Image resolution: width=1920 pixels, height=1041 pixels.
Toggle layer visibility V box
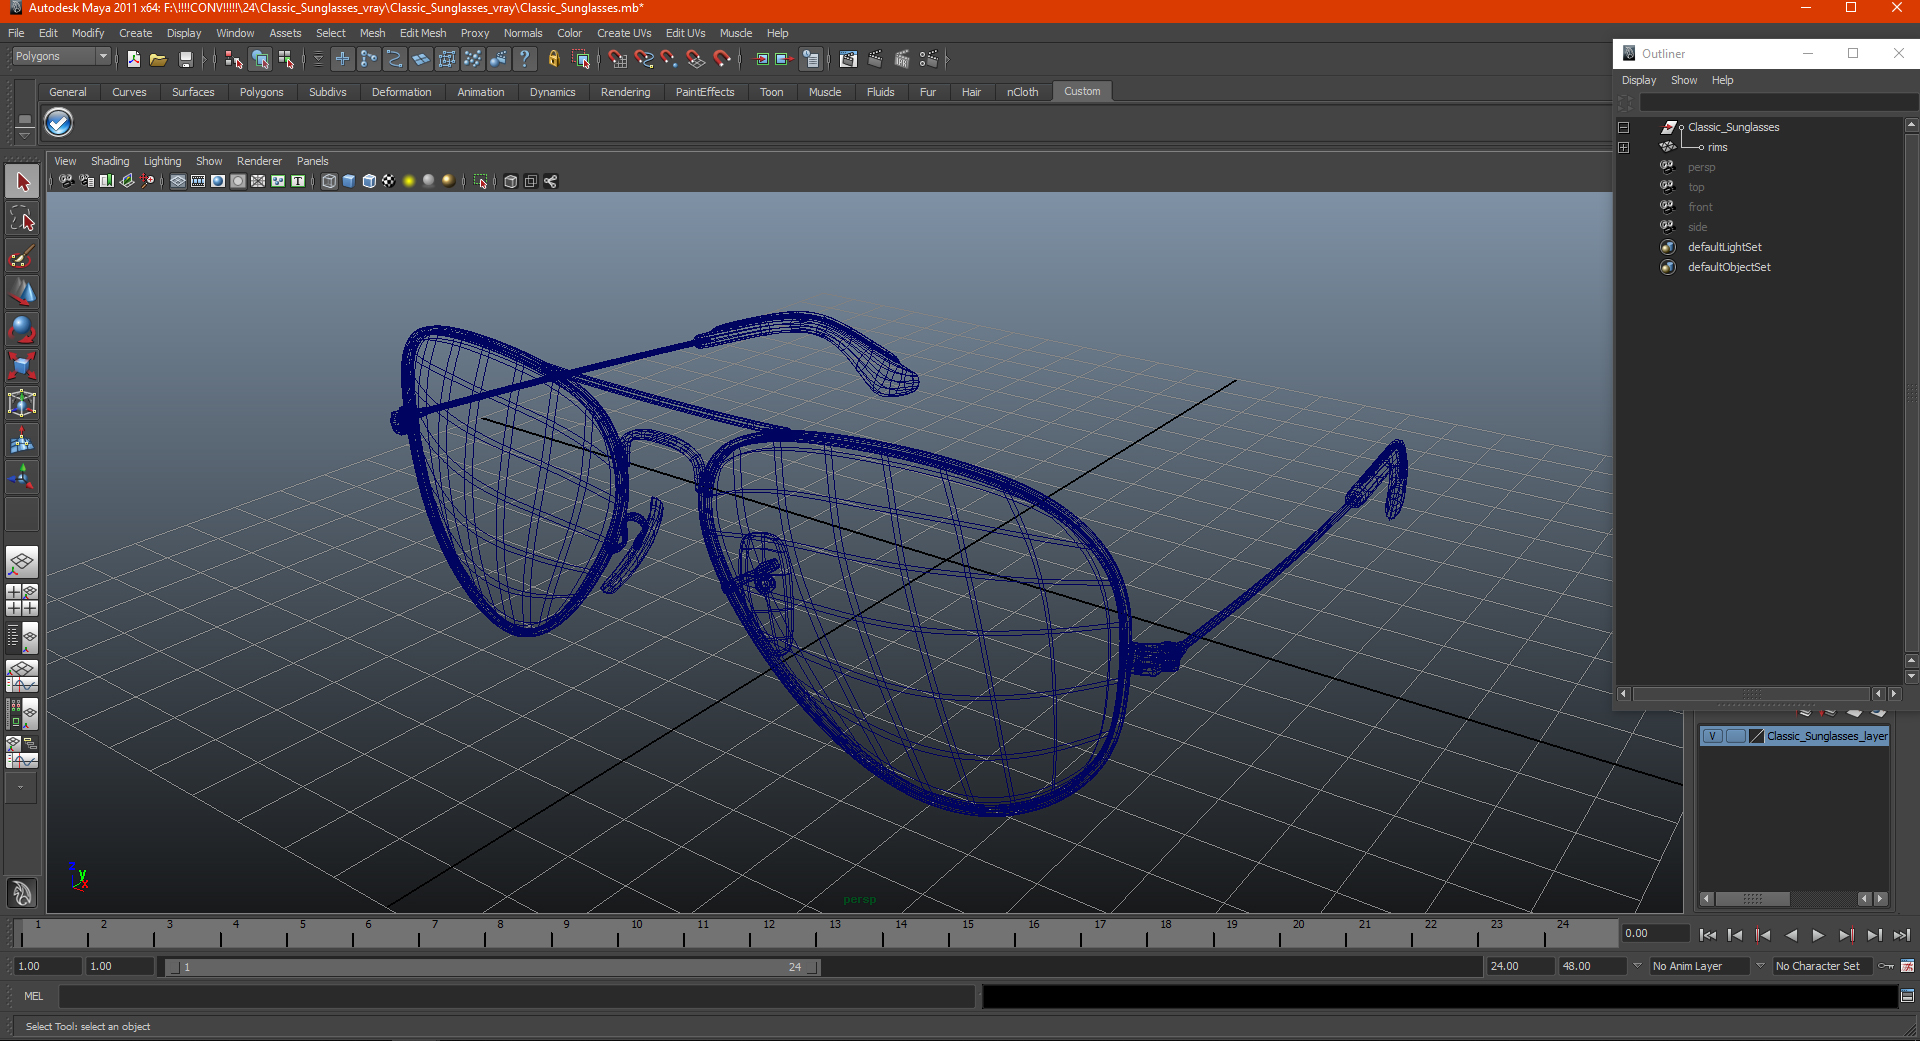pyautogui.click(x=1712, y=736)
